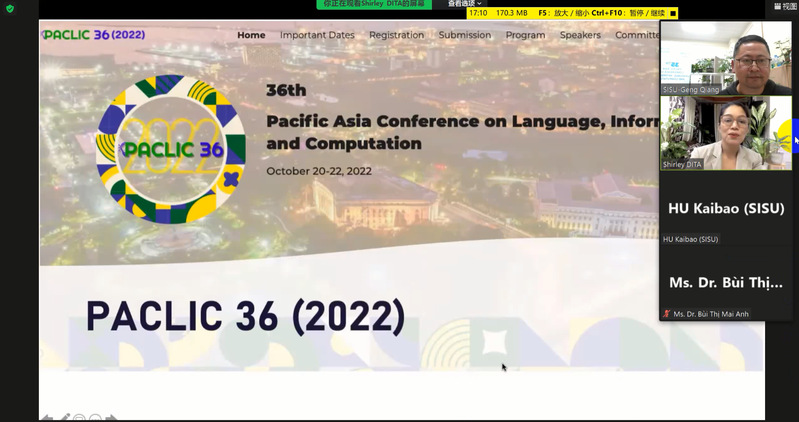Click the yellow stop recording square icon
The image size is (799, 422).
[673, 13]
